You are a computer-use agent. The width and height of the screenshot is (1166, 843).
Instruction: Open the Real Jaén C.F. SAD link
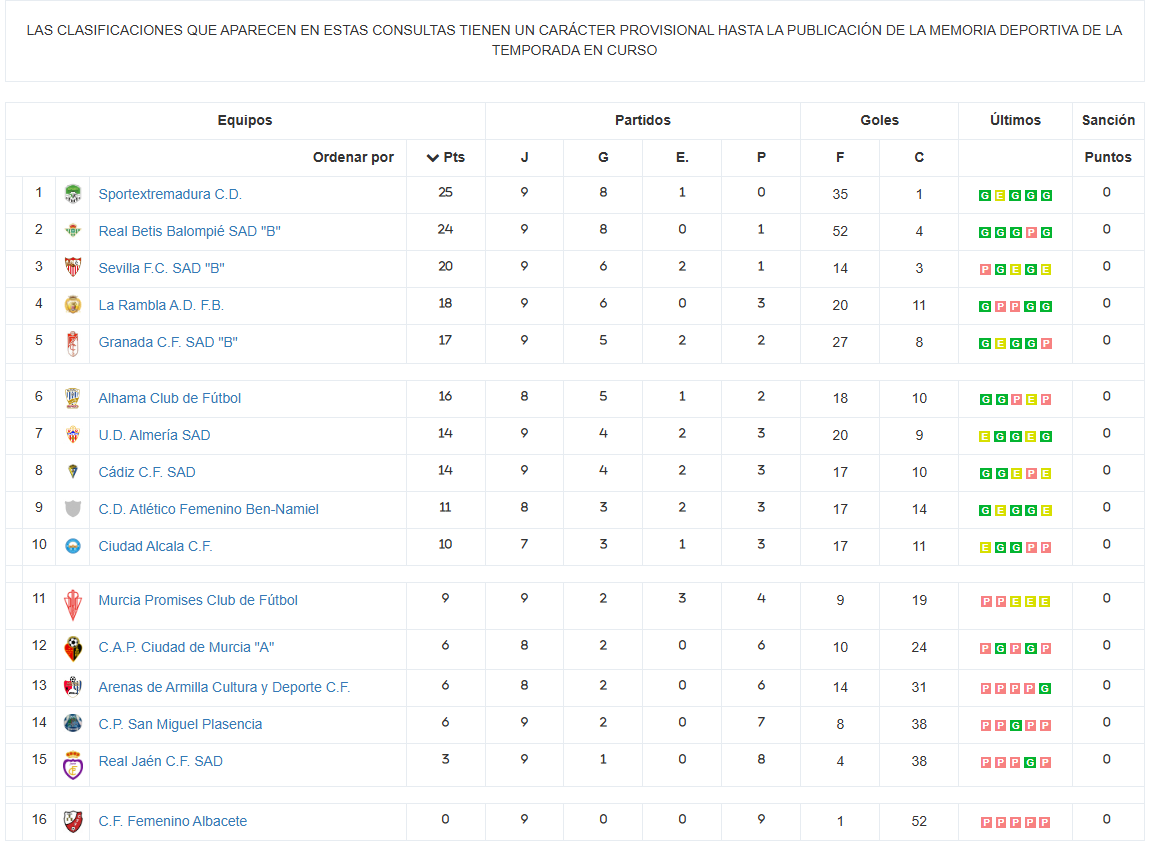(161, 762)
